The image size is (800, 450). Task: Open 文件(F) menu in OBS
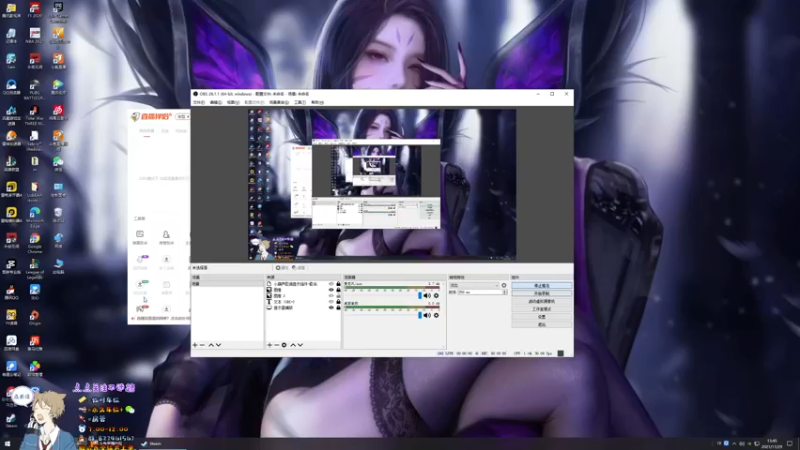198,103
